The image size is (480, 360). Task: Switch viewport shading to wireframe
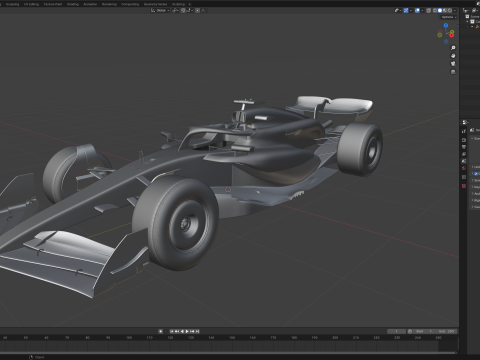(x=435, y=10)
